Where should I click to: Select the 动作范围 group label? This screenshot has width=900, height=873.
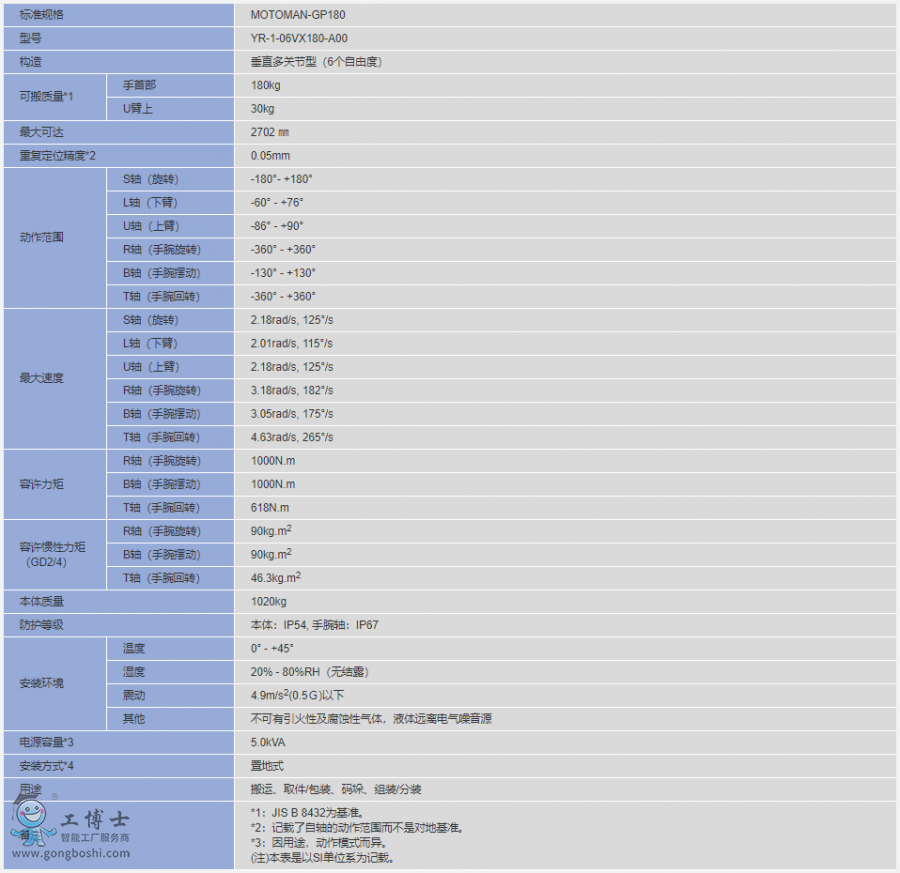tap(41, 238)
